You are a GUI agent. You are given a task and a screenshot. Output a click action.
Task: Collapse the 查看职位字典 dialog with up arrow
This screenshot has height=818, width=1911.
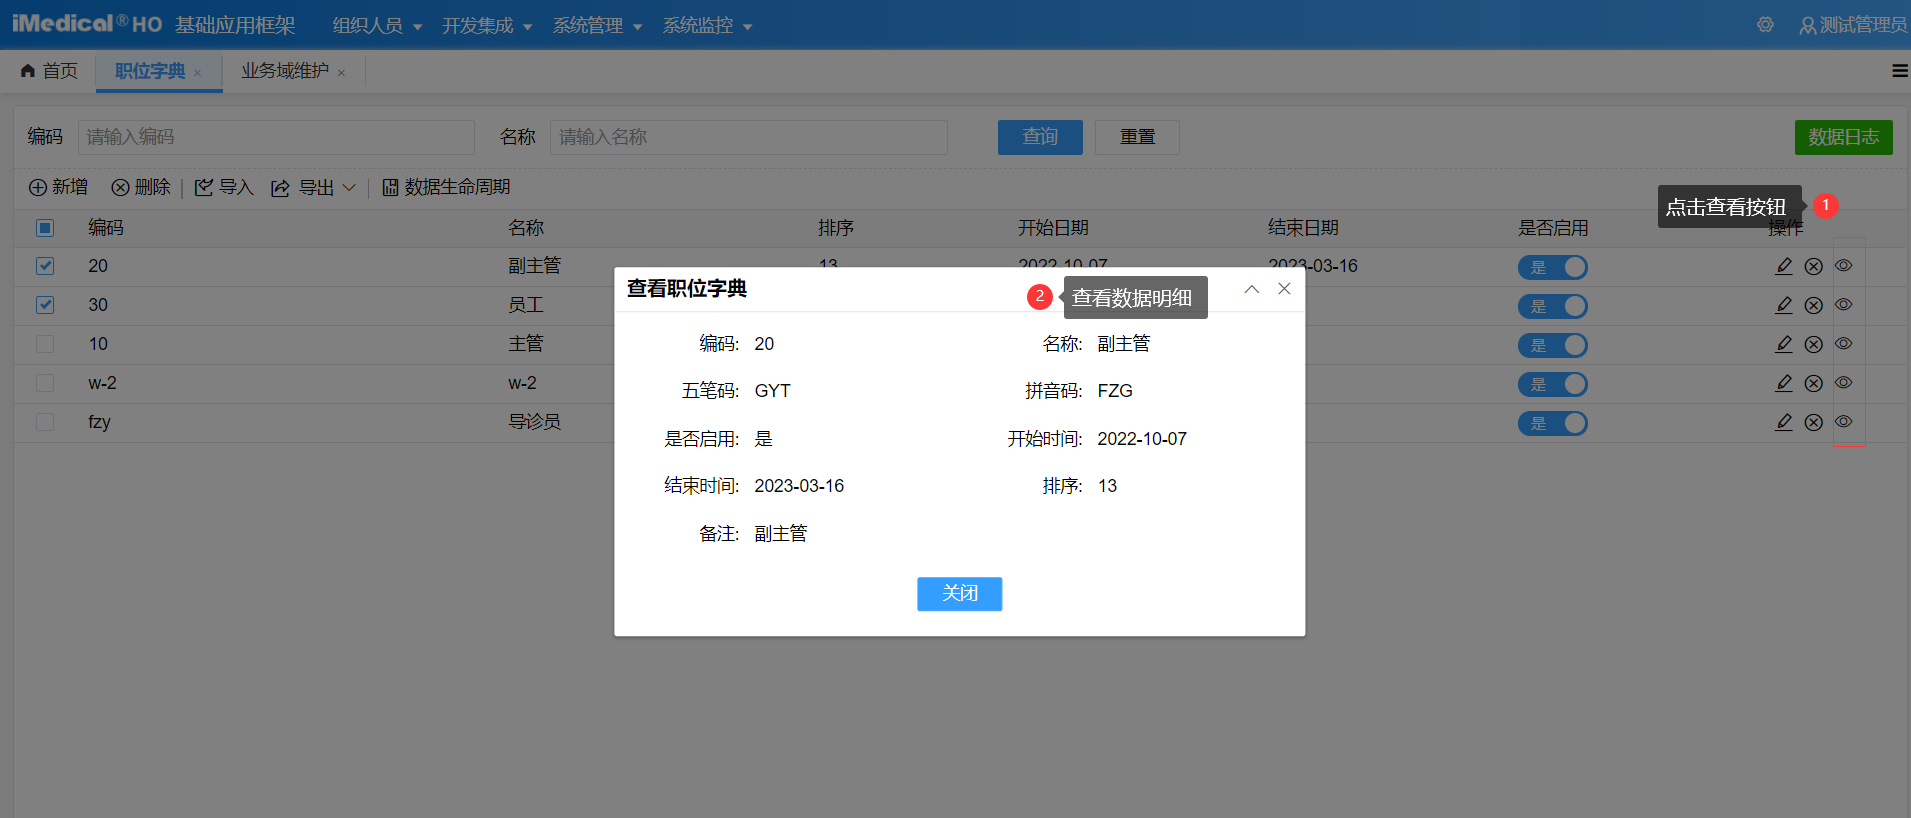point(1252,289)
